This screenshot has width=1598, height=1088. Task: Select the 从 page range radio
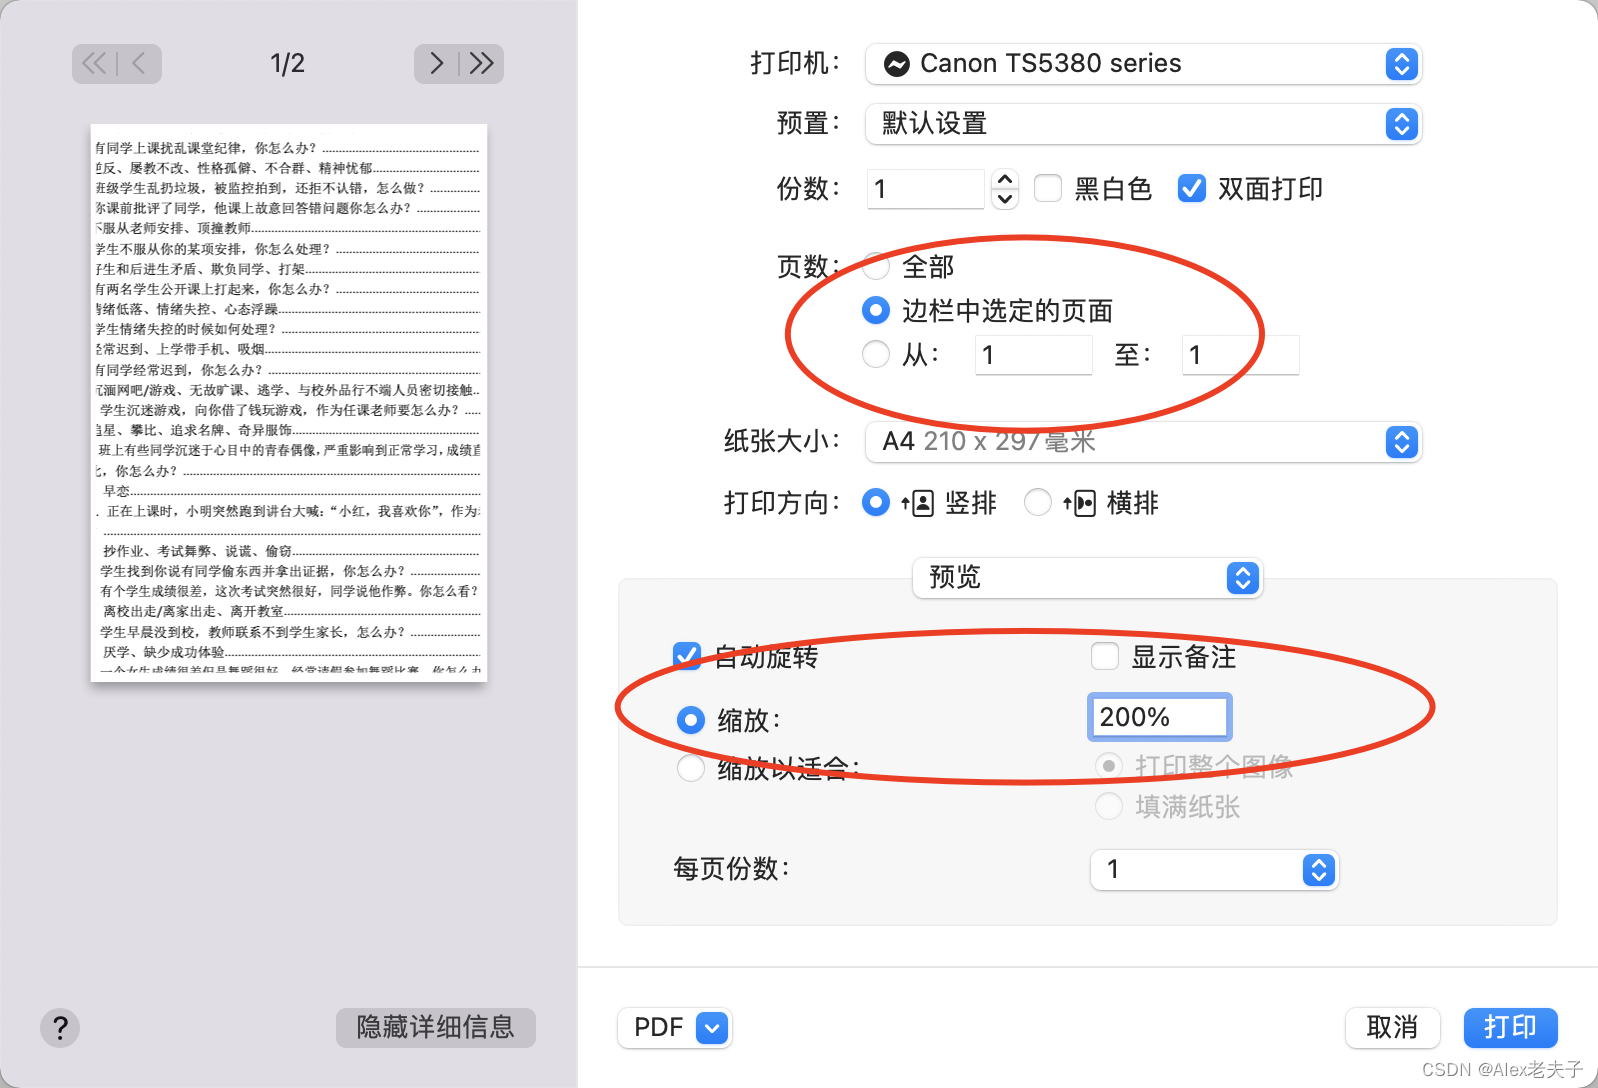click(876, 354)
